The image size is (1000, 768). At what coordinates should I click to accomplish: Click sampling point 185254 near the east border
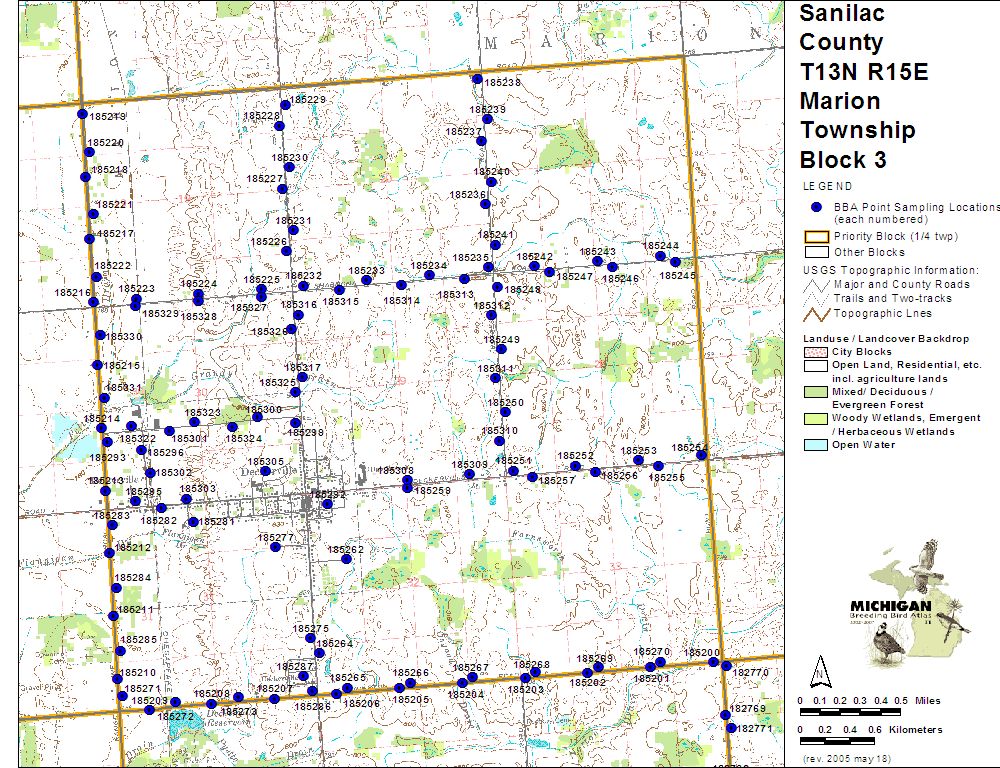pos(702,455)
